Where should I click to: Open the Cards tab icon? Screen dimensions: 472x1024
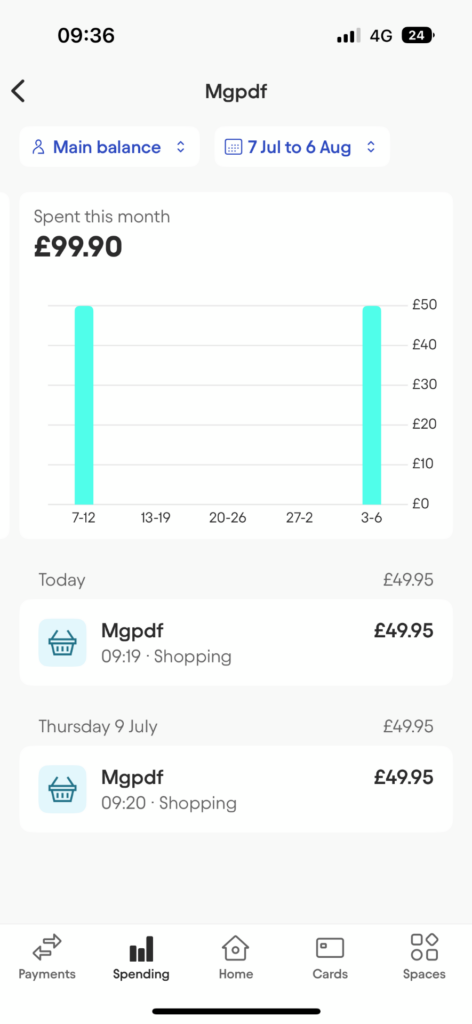tap(330, 948)
